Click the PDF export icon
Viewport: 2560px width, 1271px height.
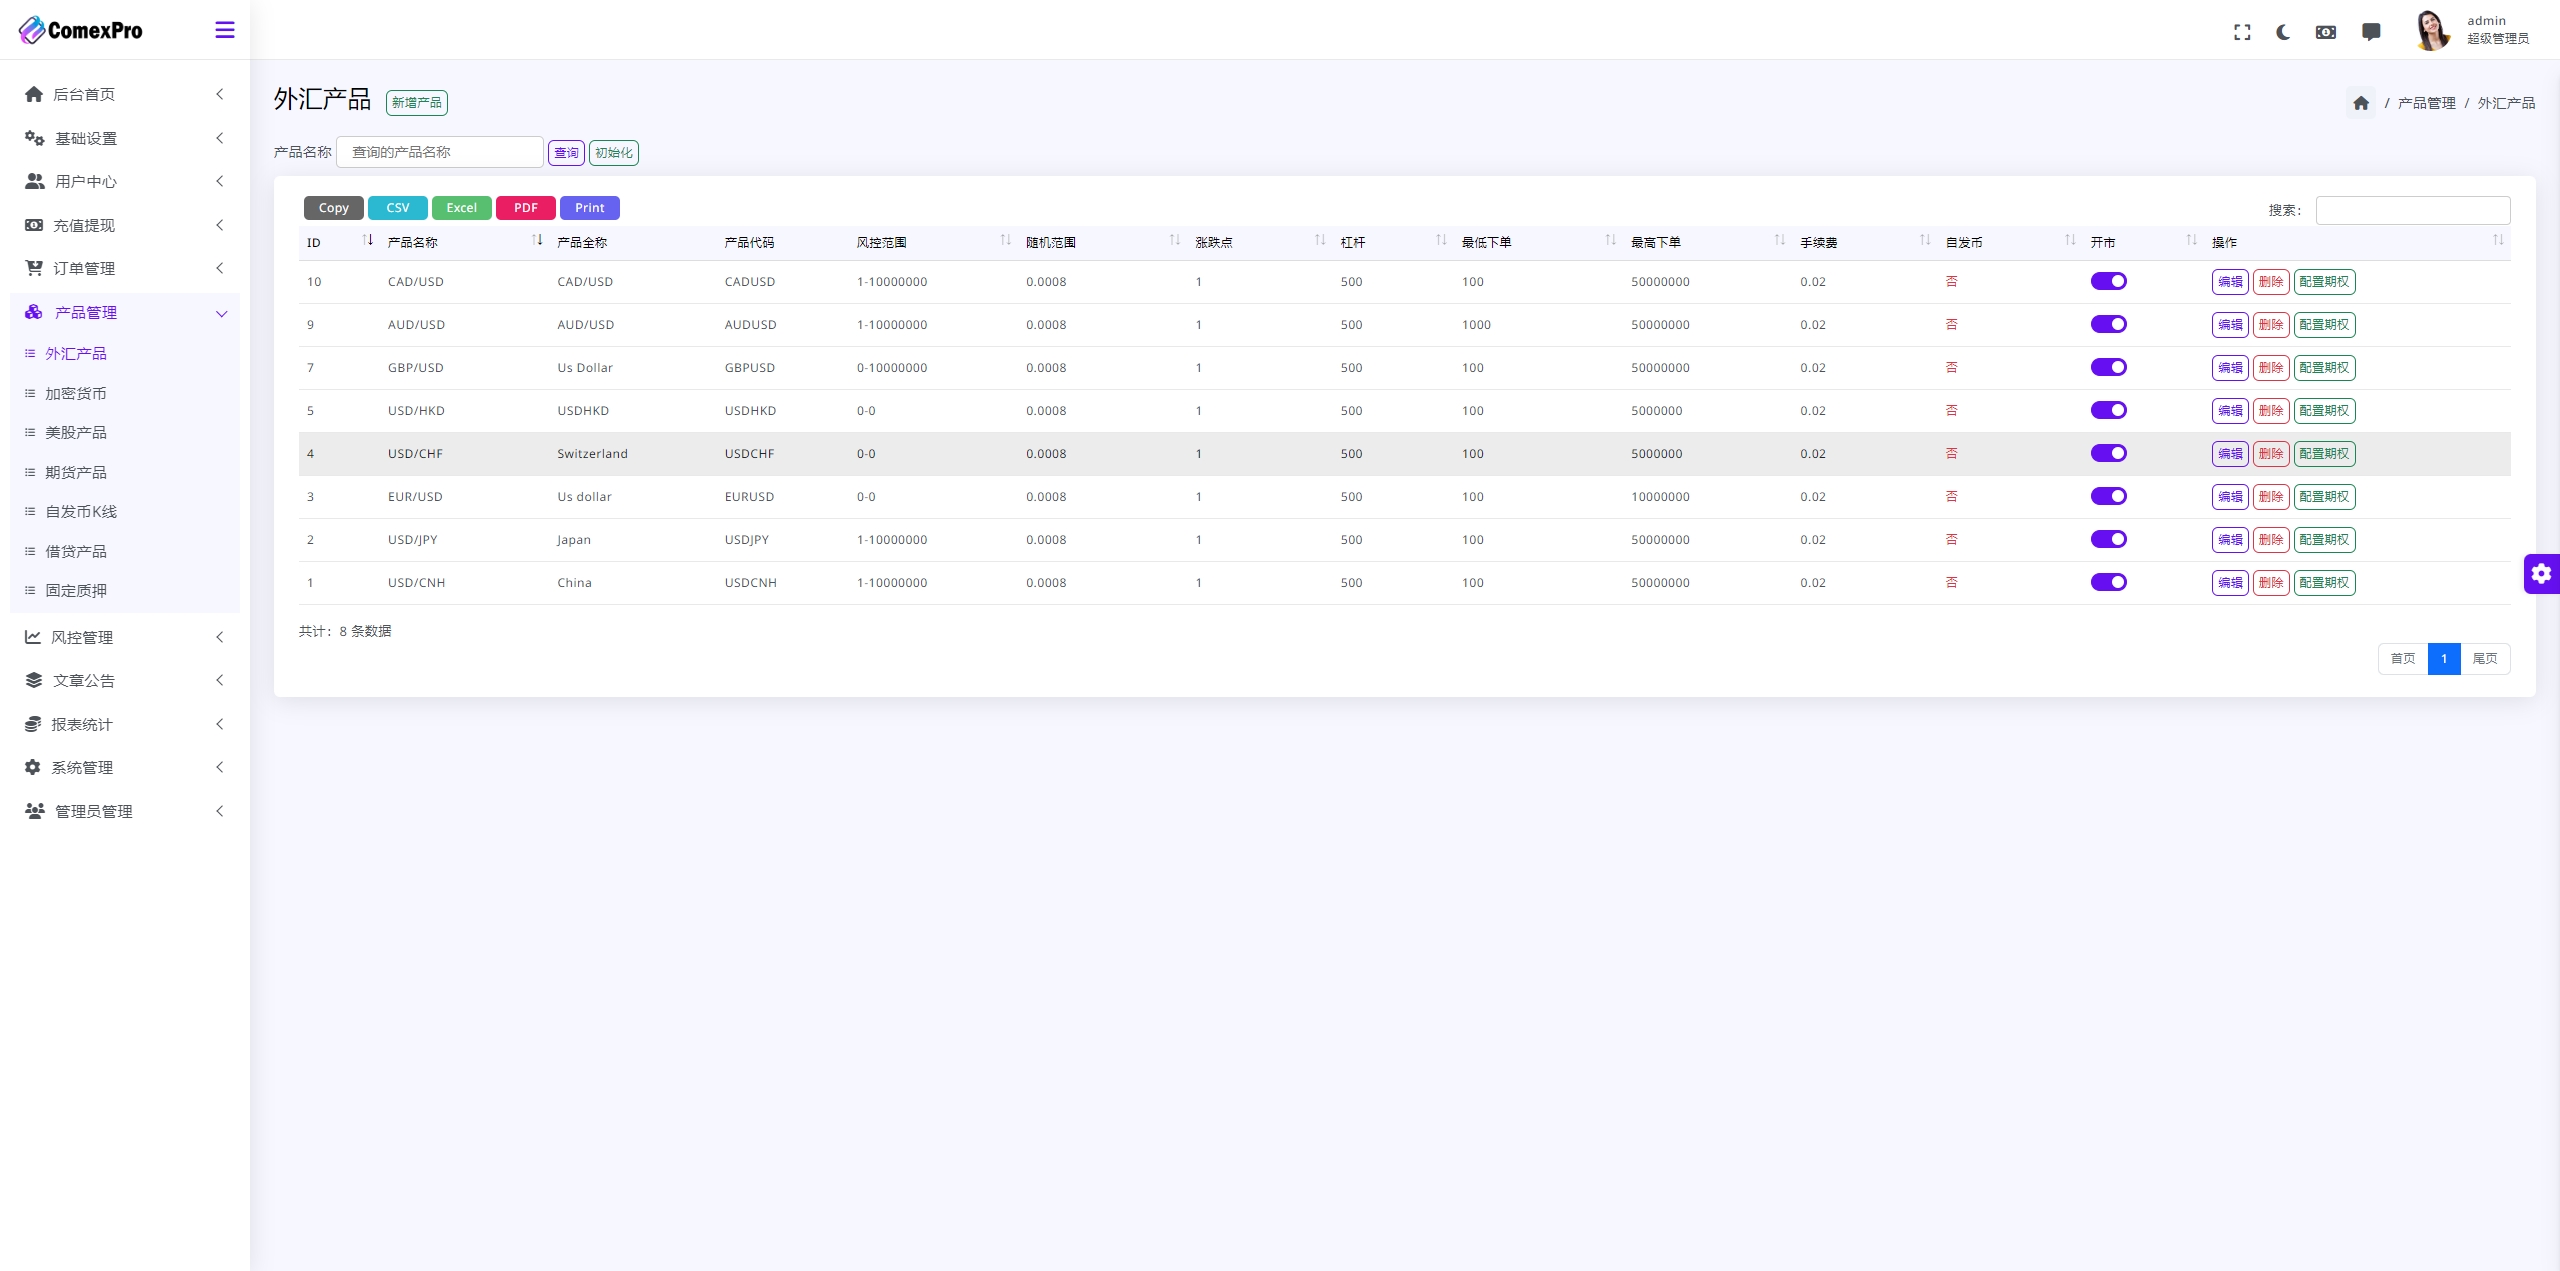tap(524, 207)
